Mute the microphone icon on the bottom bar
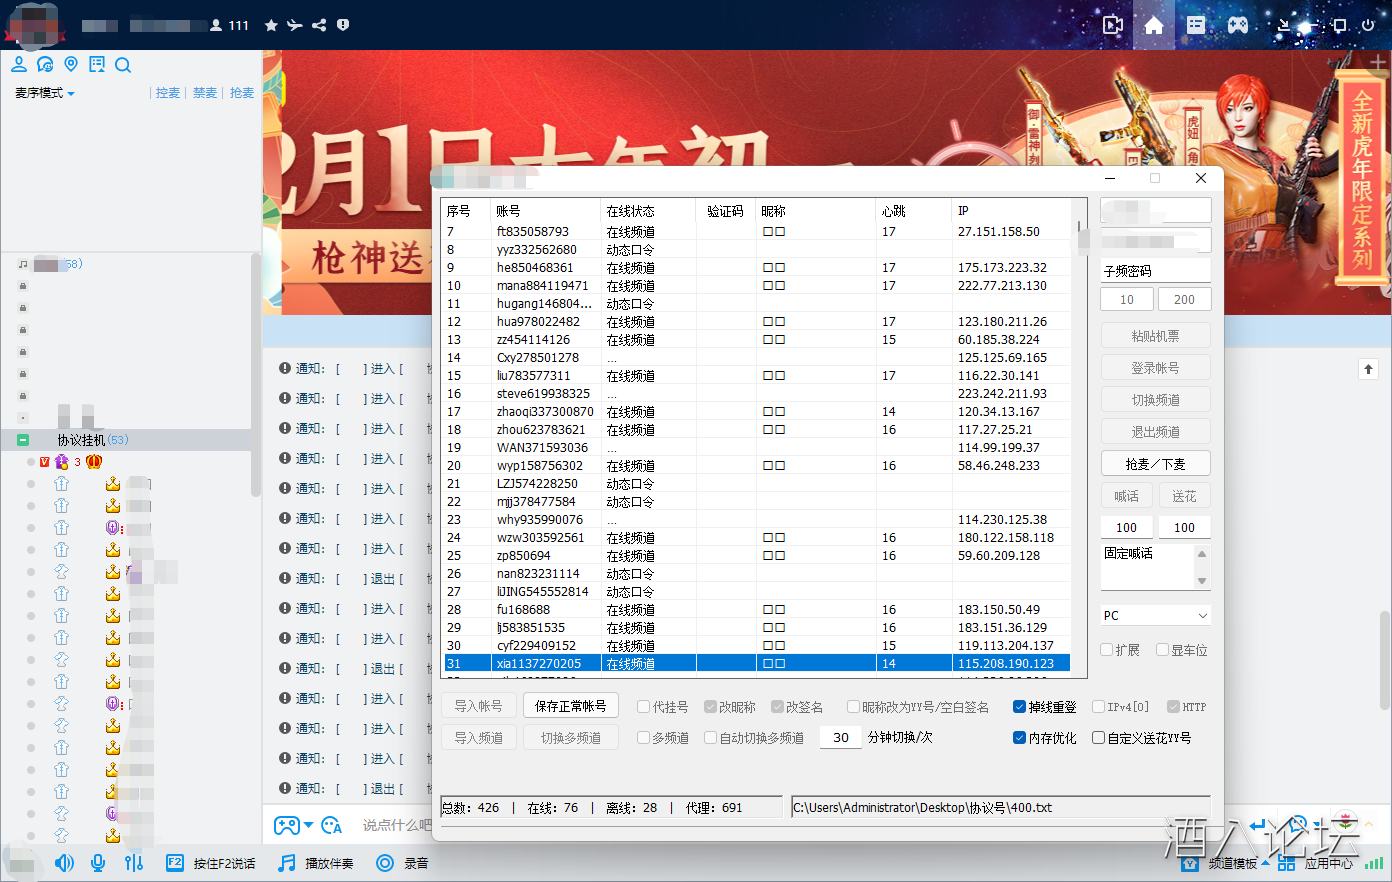The height and width of the screenshot is (882, 1392). [97, 863]
